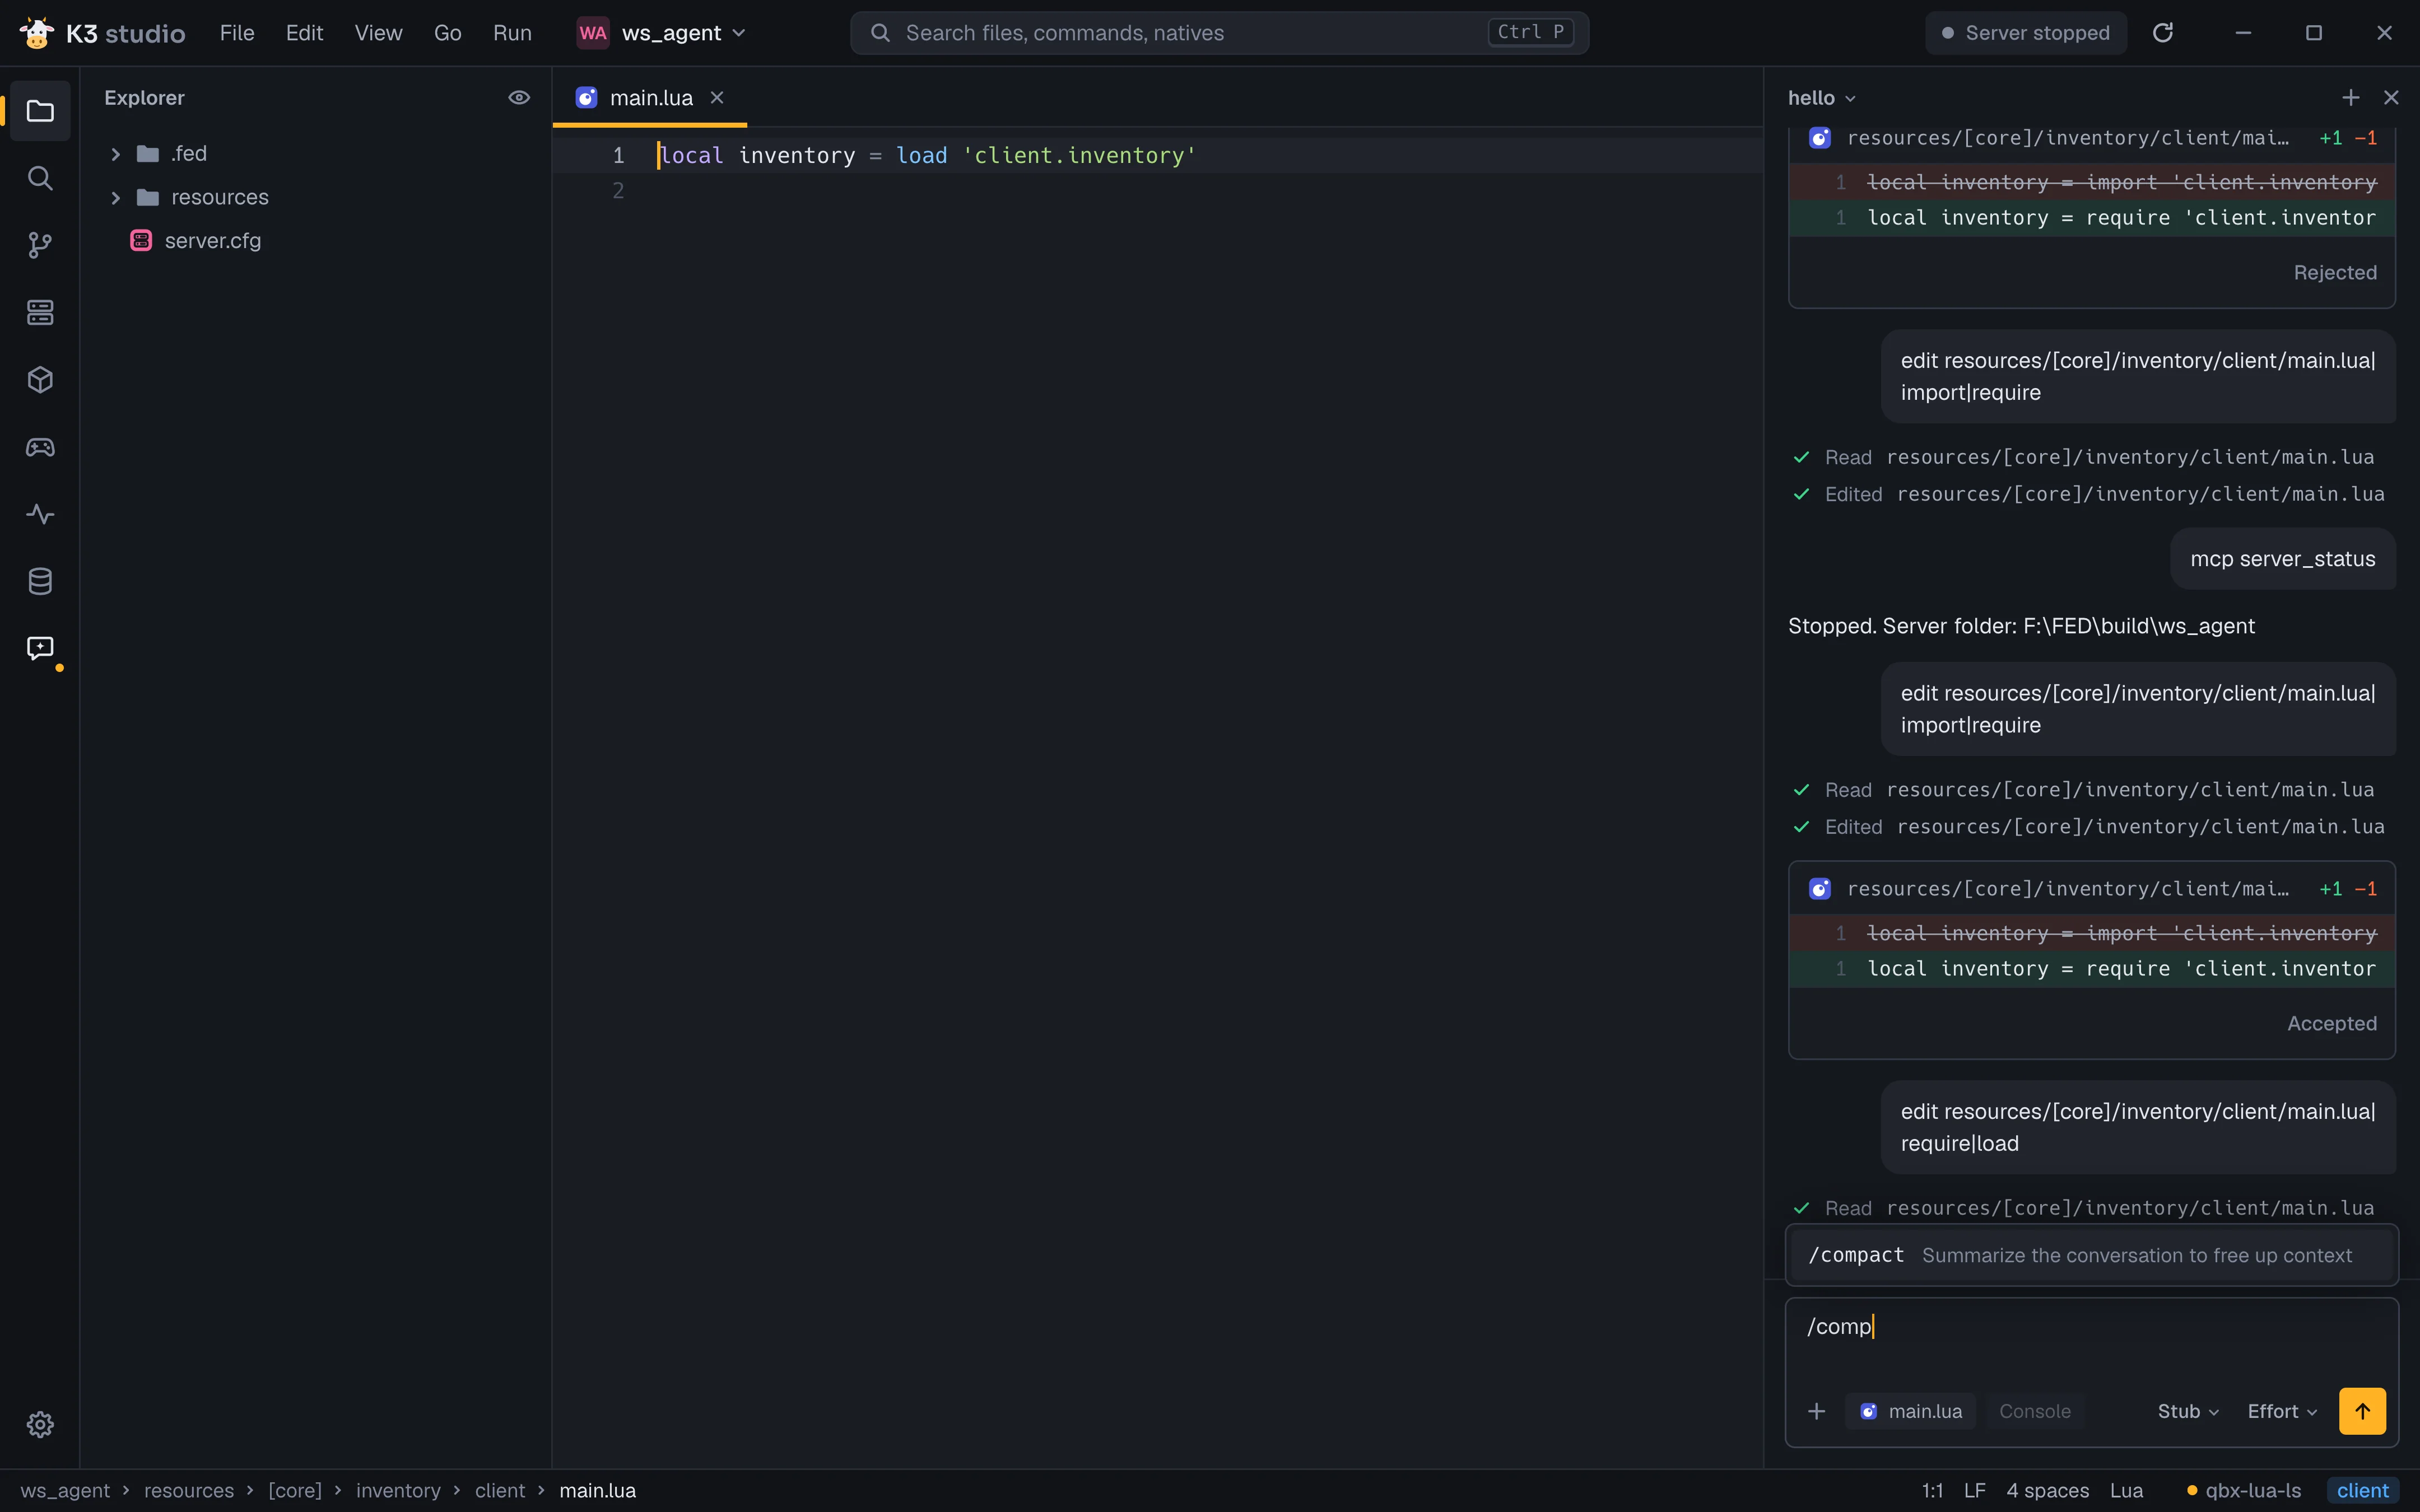Image resolution: width=2420 pixels, height=1512 pixels.
Task: Click inventory in the breadcrumb
Action: click(398, 1490)
